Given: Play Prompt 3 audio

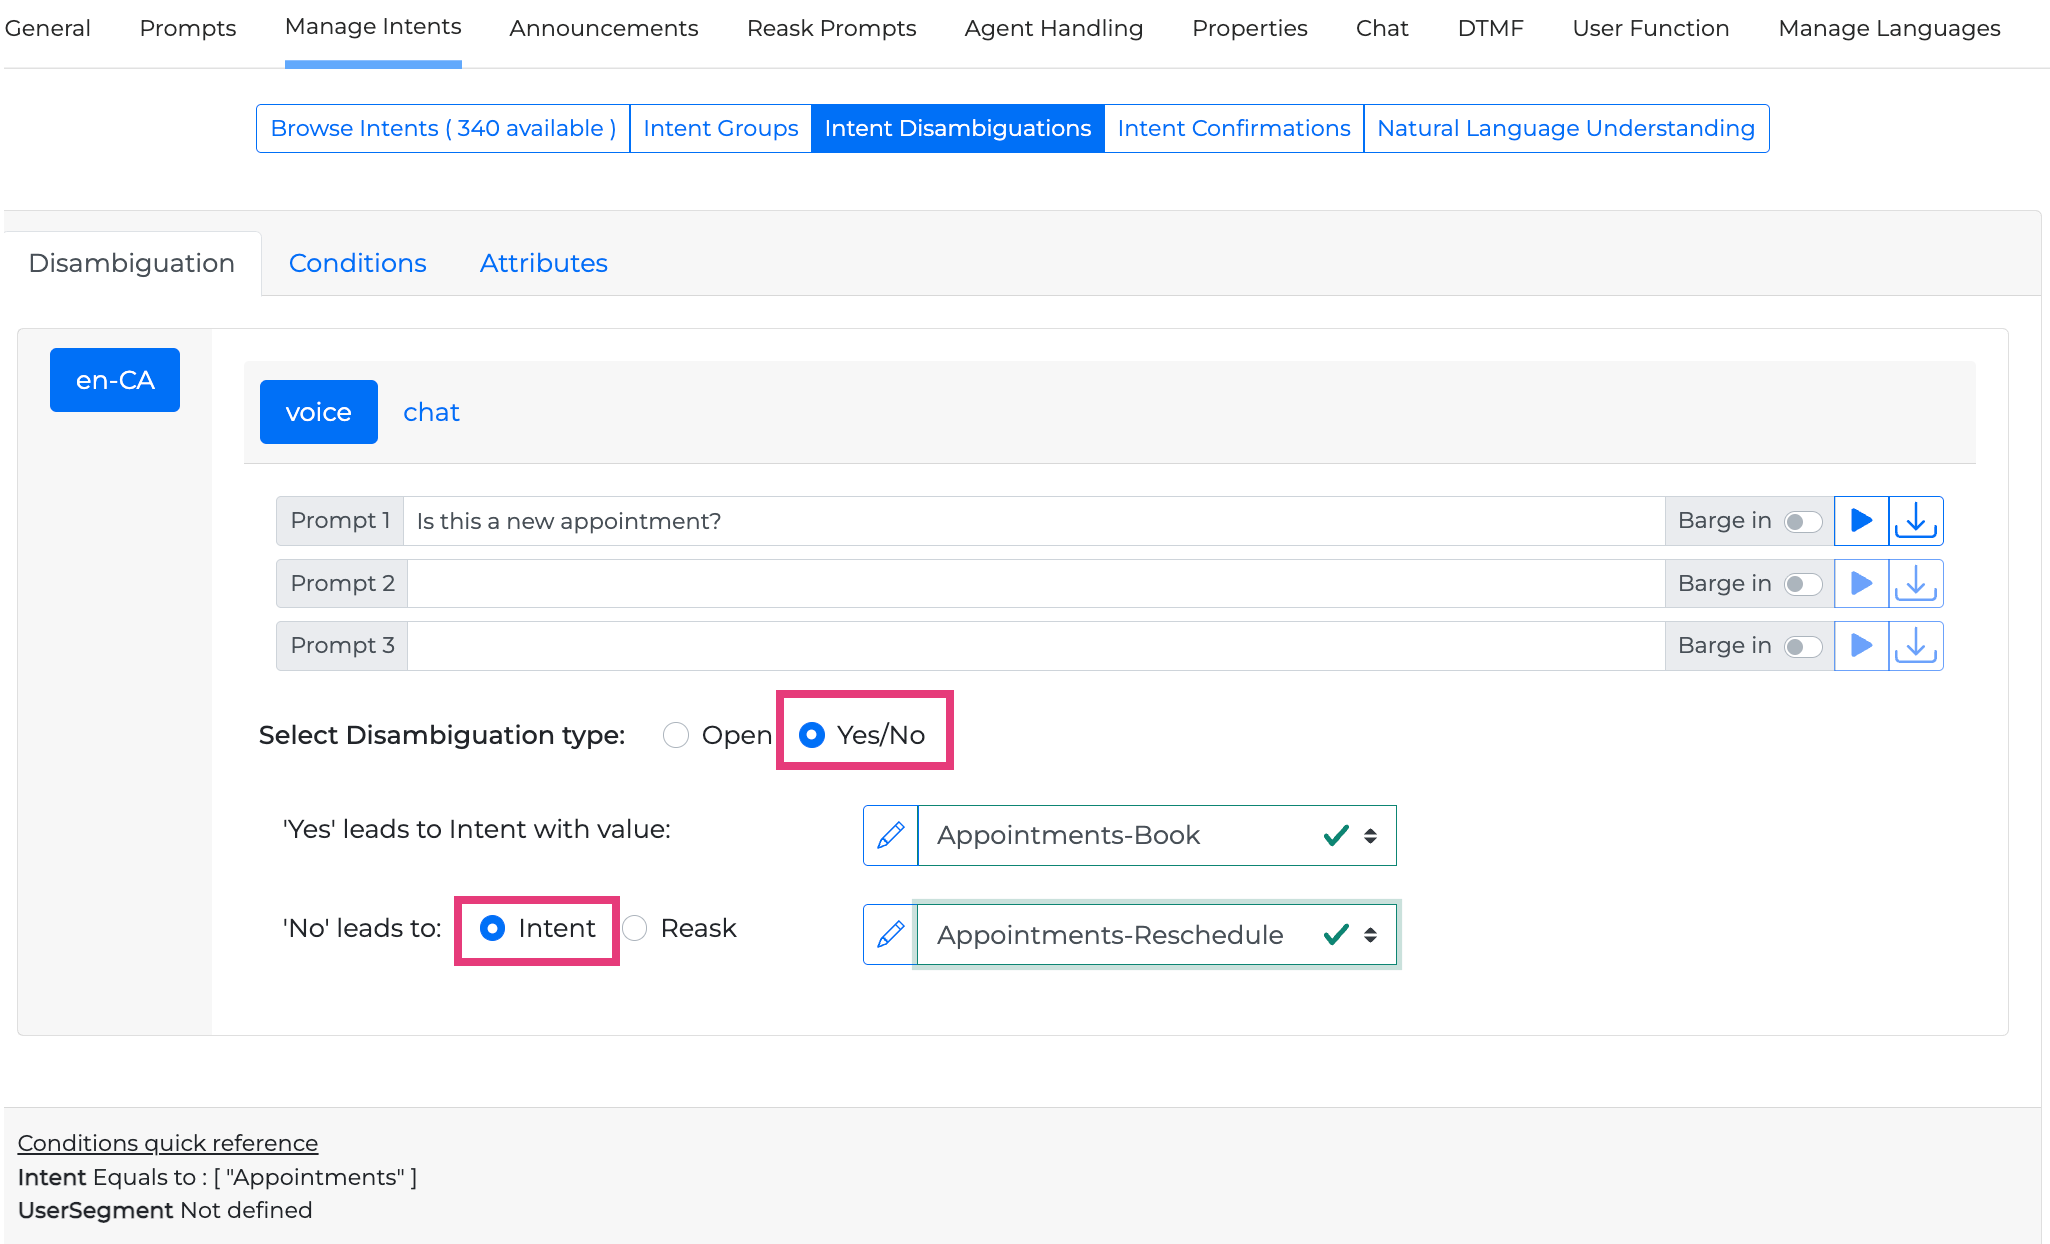Looking at the screenshot, I should pyautogui.click(x=1861, y=646).
